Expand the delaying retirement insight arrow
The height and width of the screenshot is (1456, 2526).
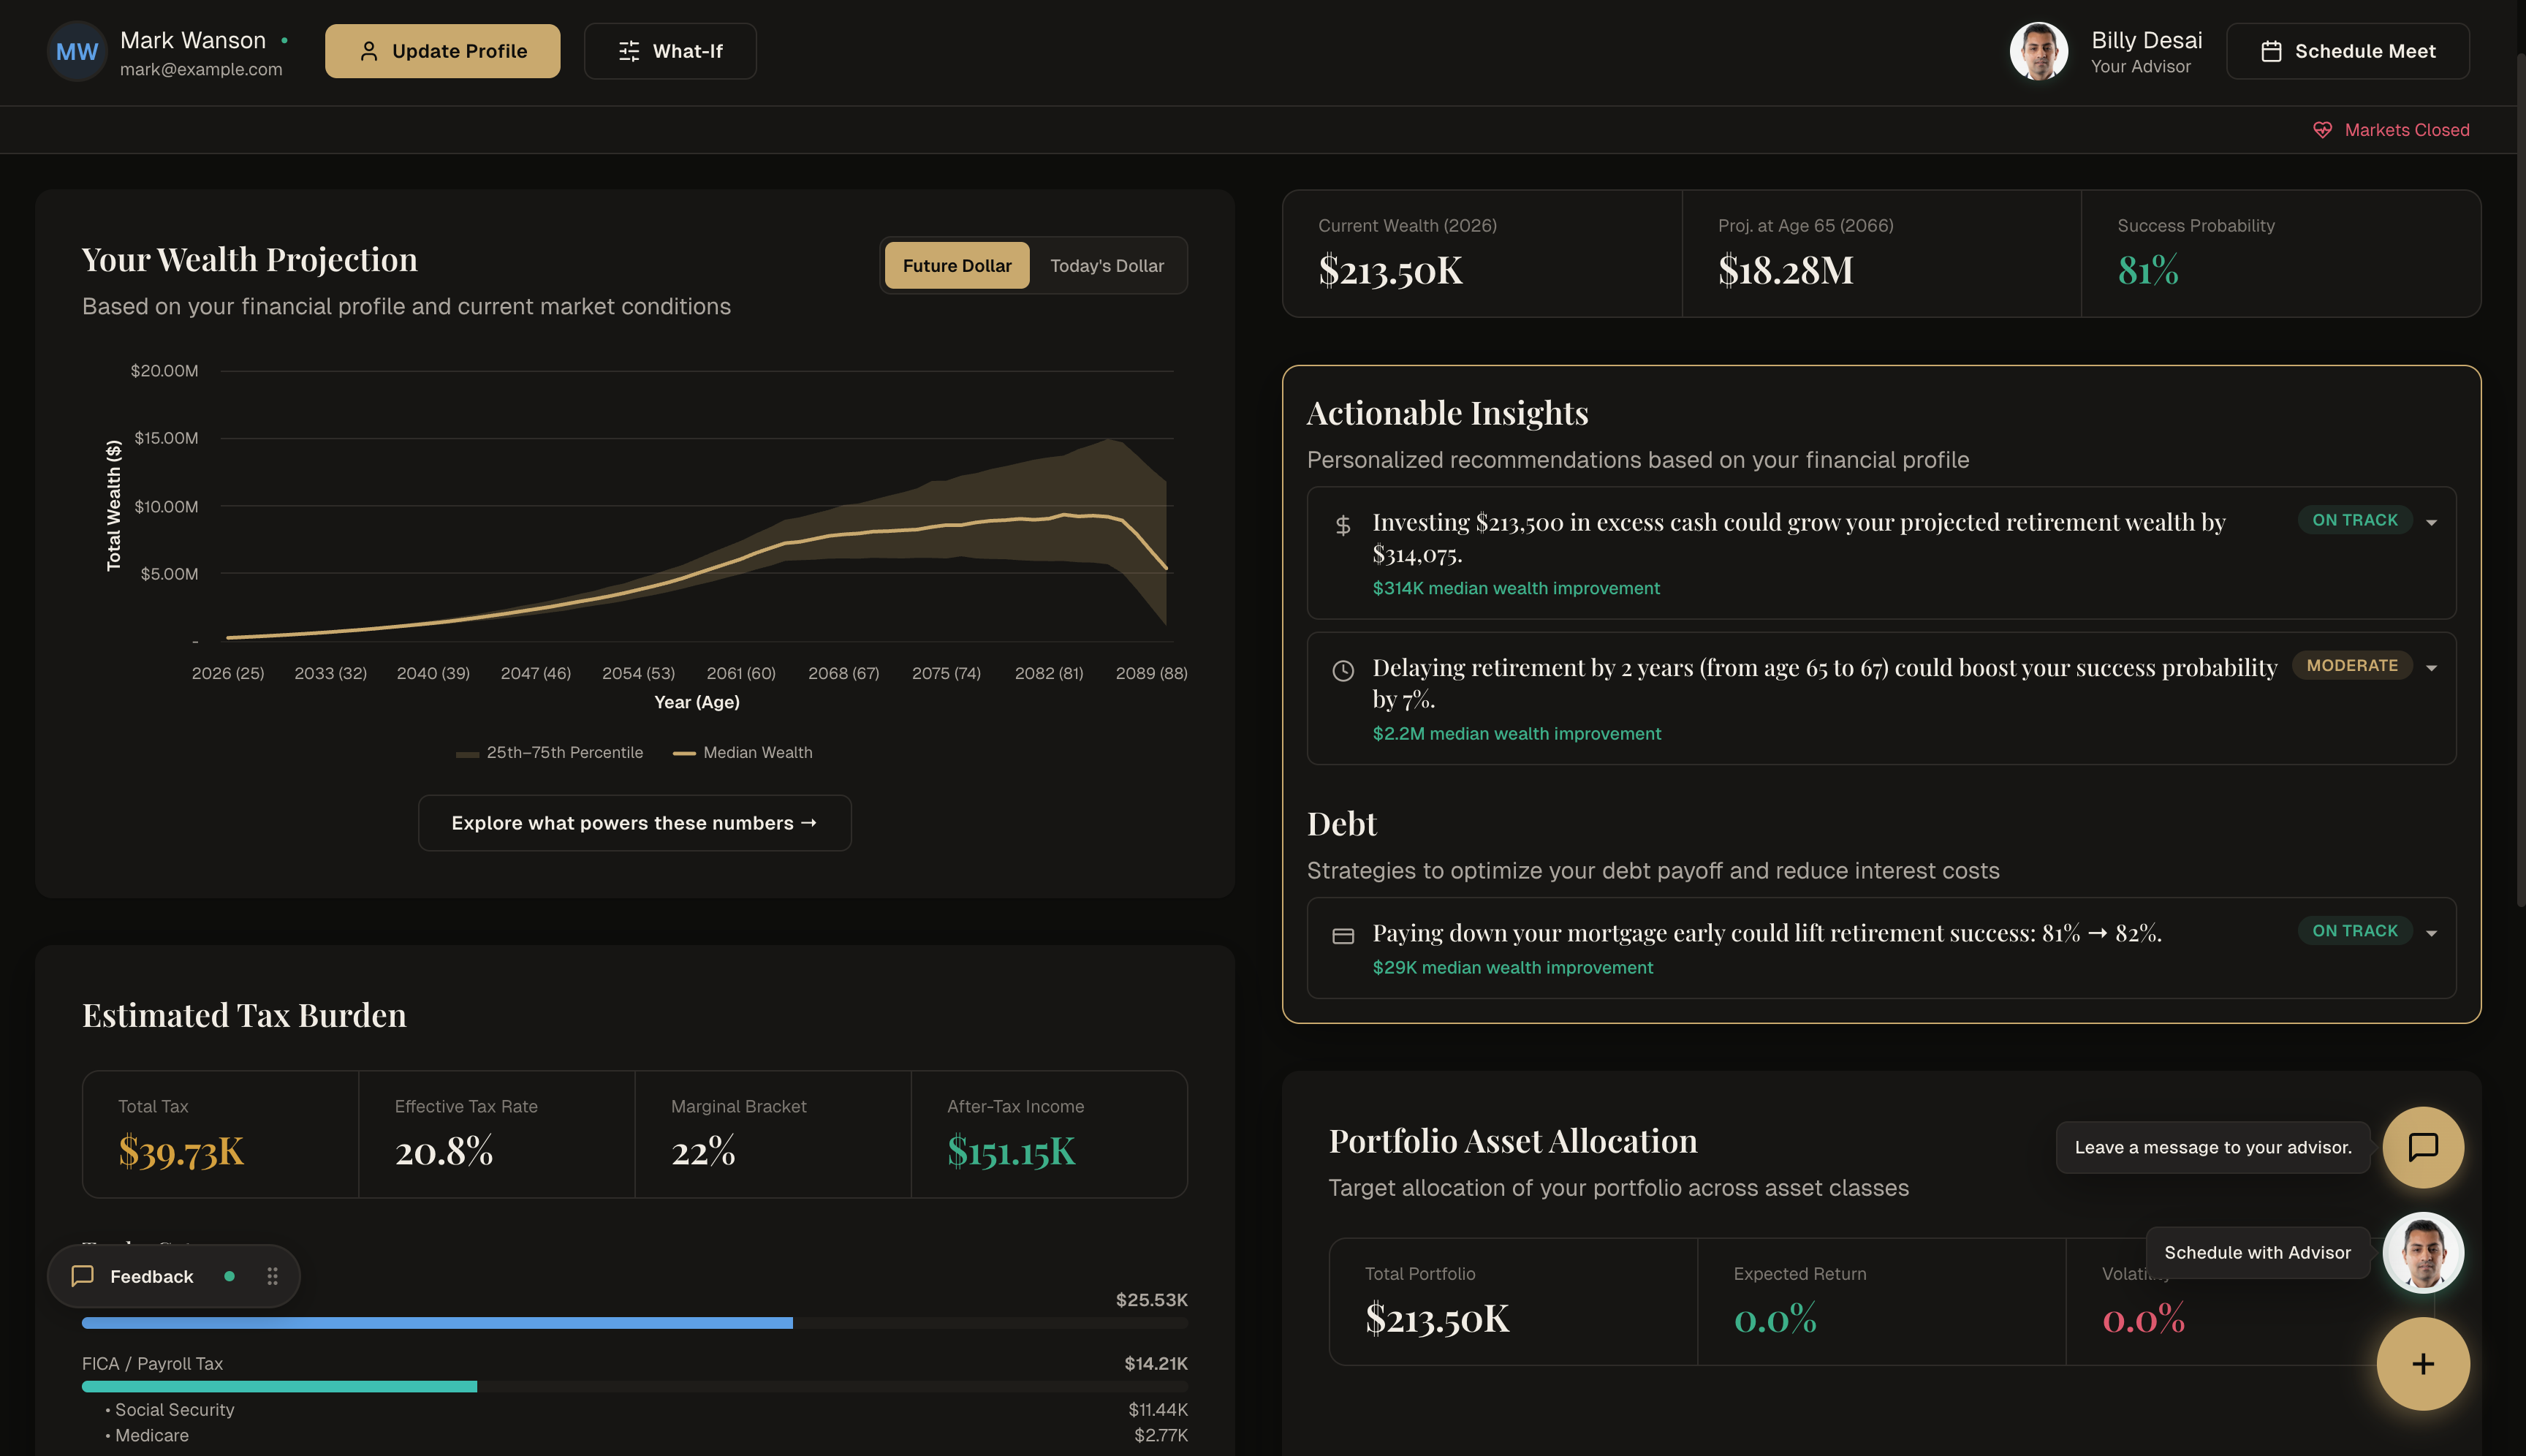(x=2431, y=668)
